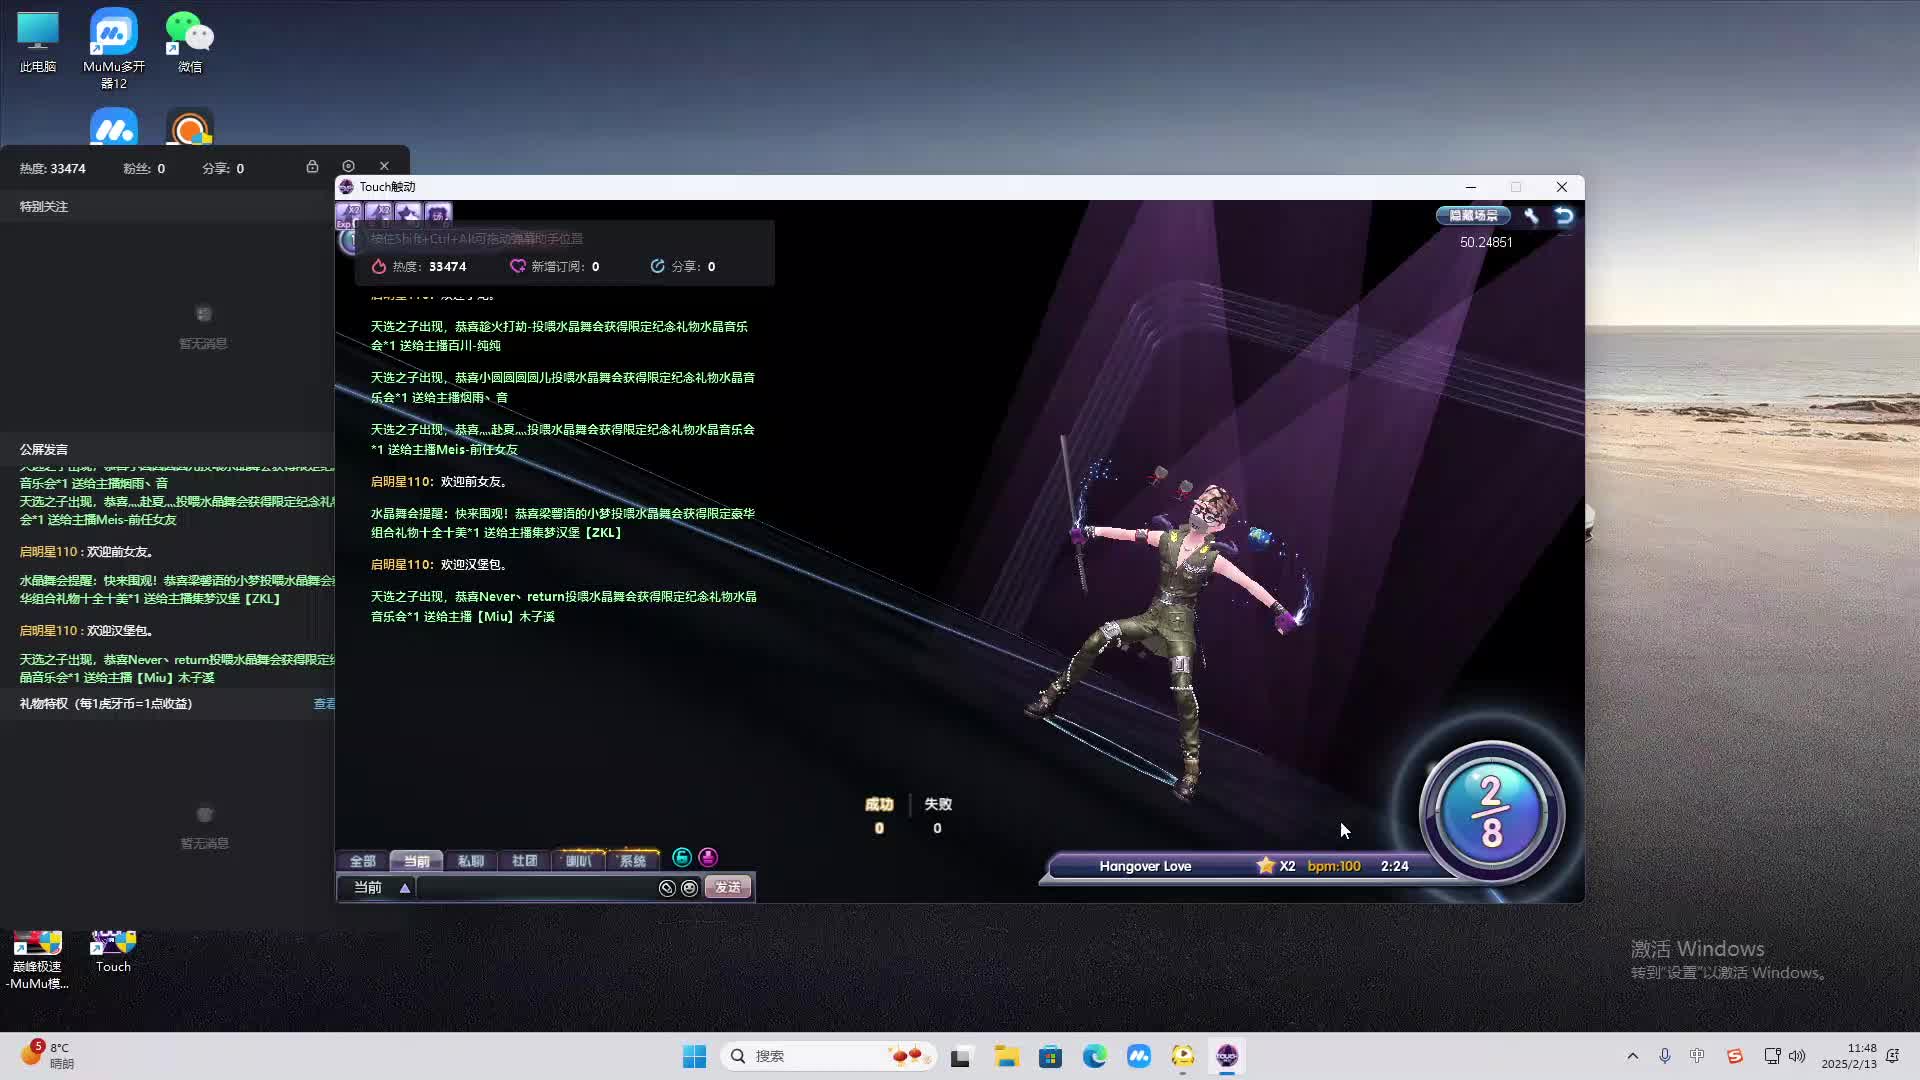Switch to the 全部 chat tab
The height and width of the screenshot is (1080, 1920).
(362, 861)
